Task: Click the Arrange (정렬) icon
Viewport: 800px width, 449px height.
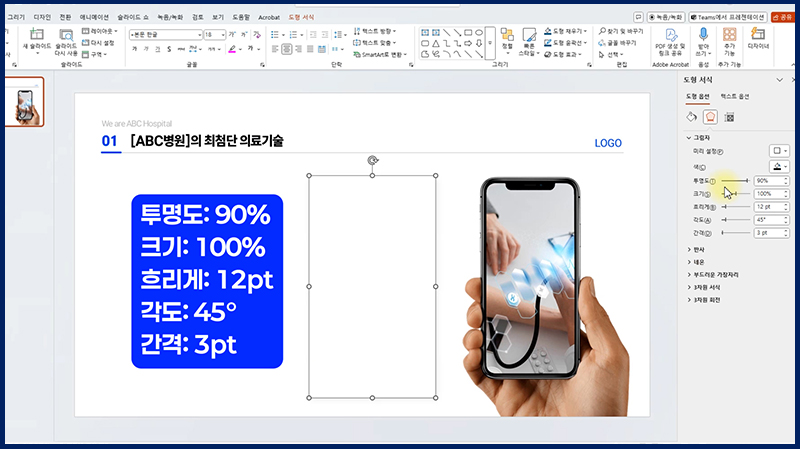Action: point(507,35)
